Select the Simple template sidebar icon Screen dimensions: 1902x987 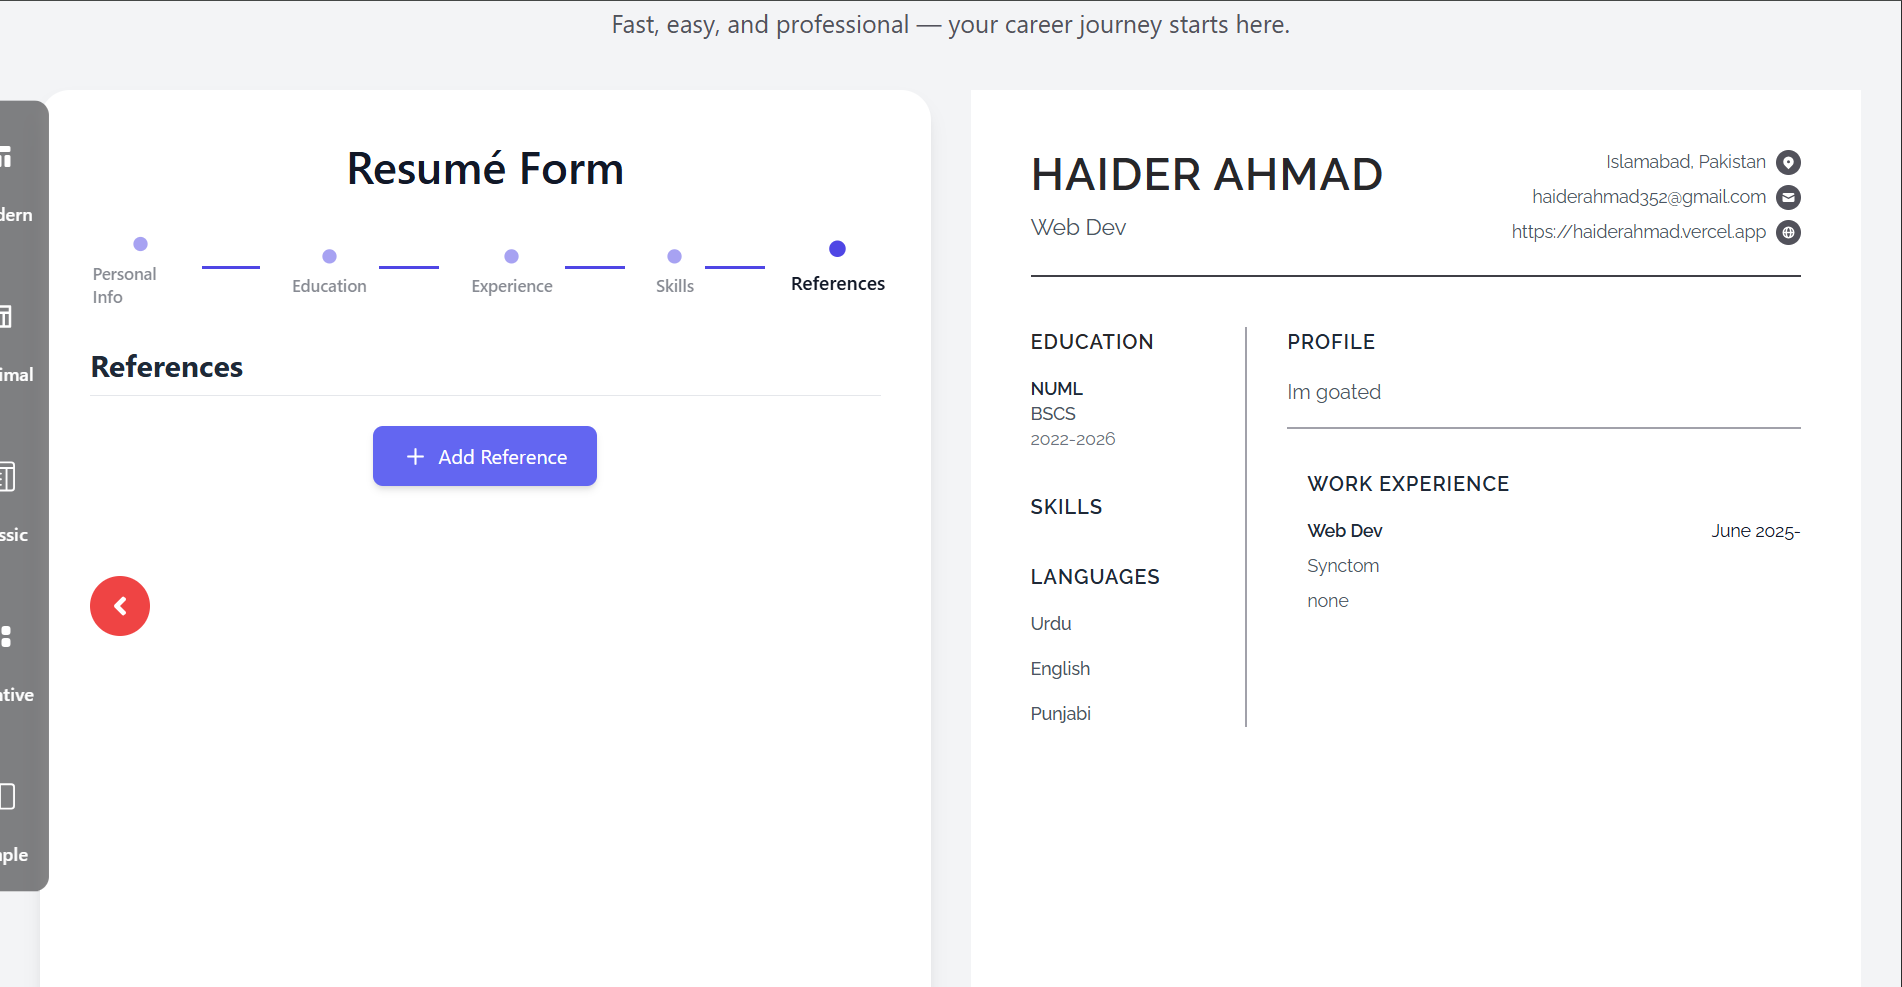point(8,797)
